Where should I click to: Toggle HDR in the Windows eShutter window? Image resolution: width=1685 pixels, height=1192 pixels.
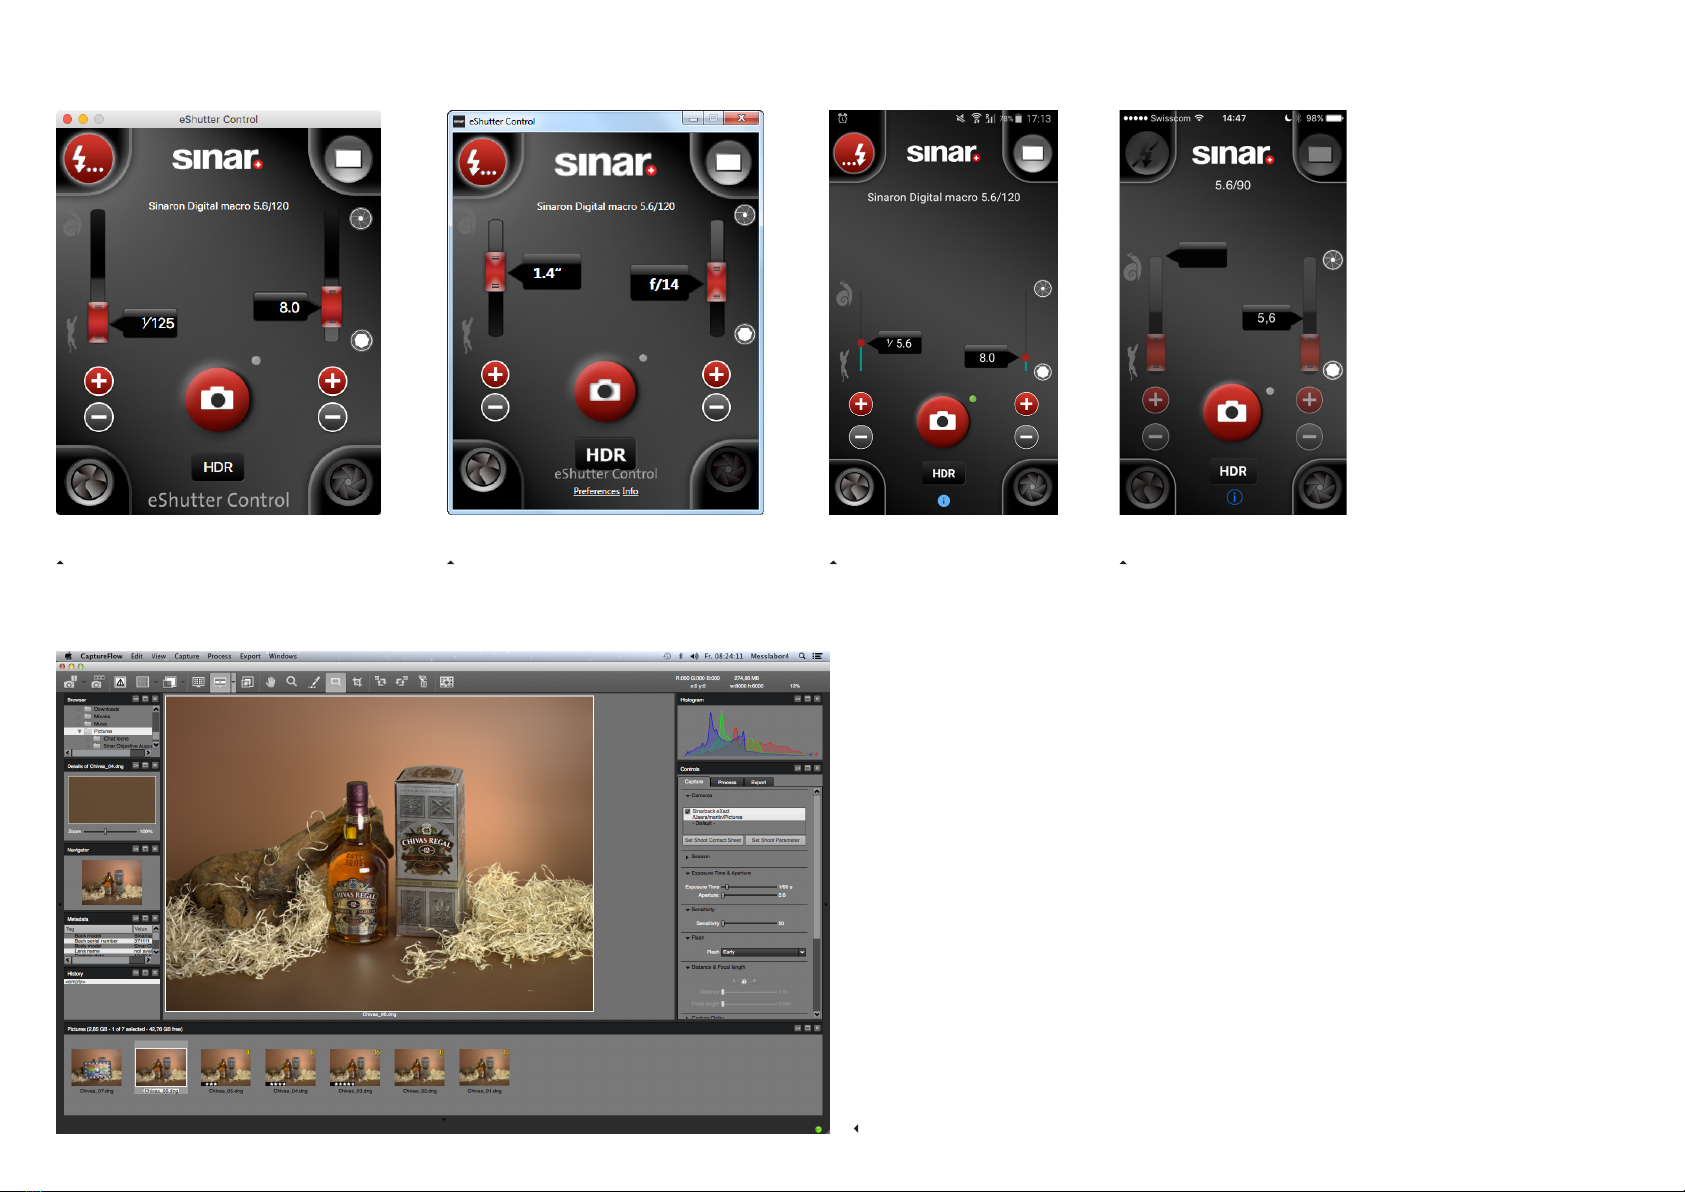coord(605,454)
